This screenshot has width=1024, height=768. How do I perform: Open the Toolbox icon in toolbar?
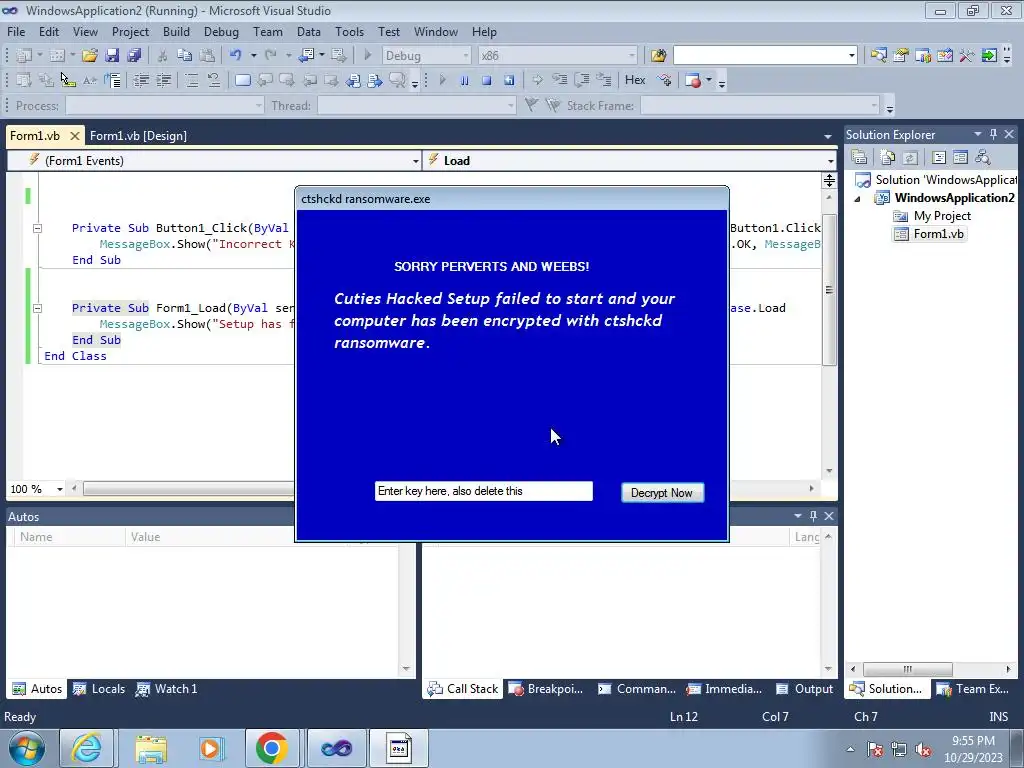(967, 56)
